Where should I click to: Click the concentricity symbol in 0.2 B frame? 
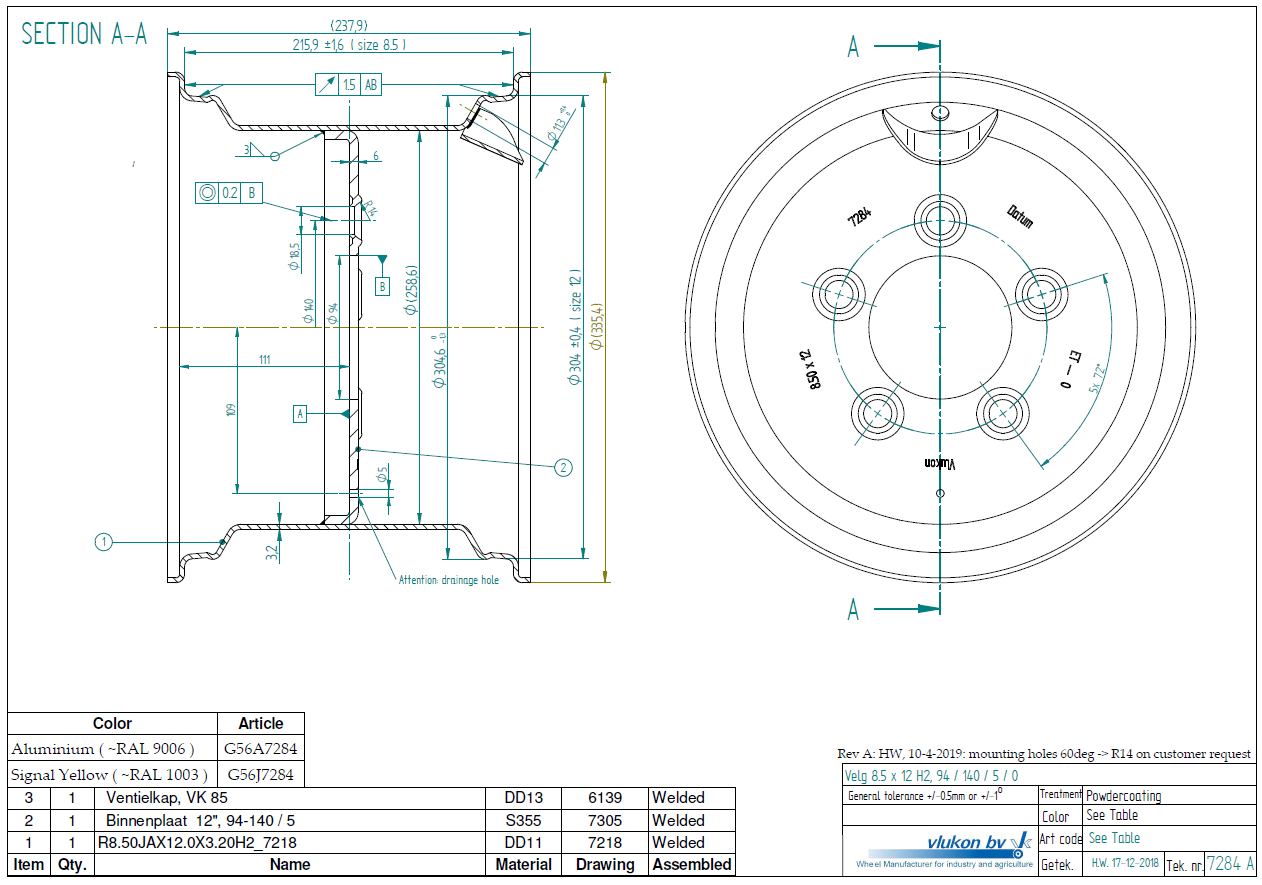[x=207, y=193]
